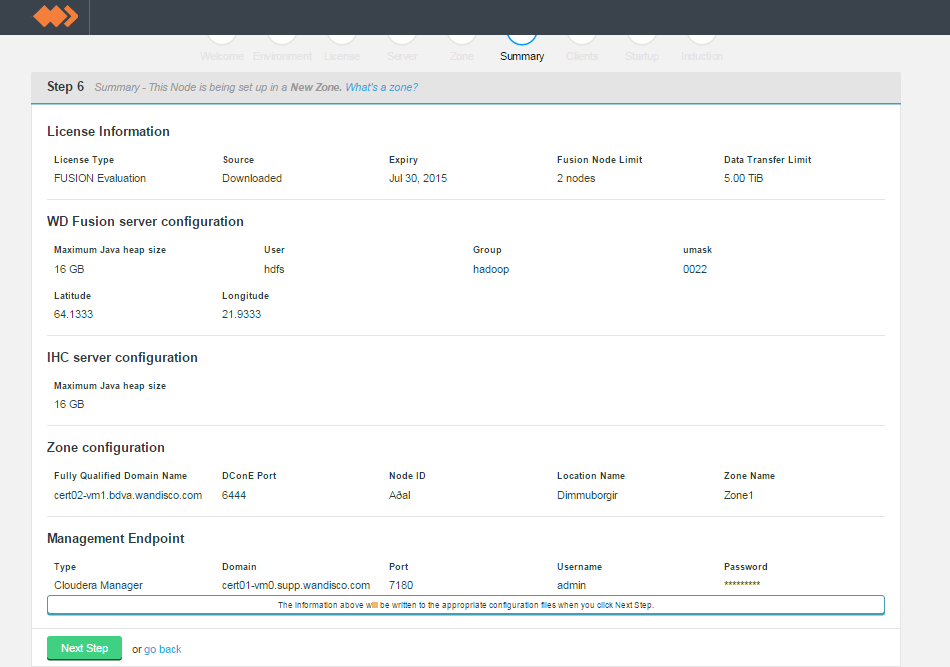
Task: Click the umask value "0022"
Action: (695, 269)
